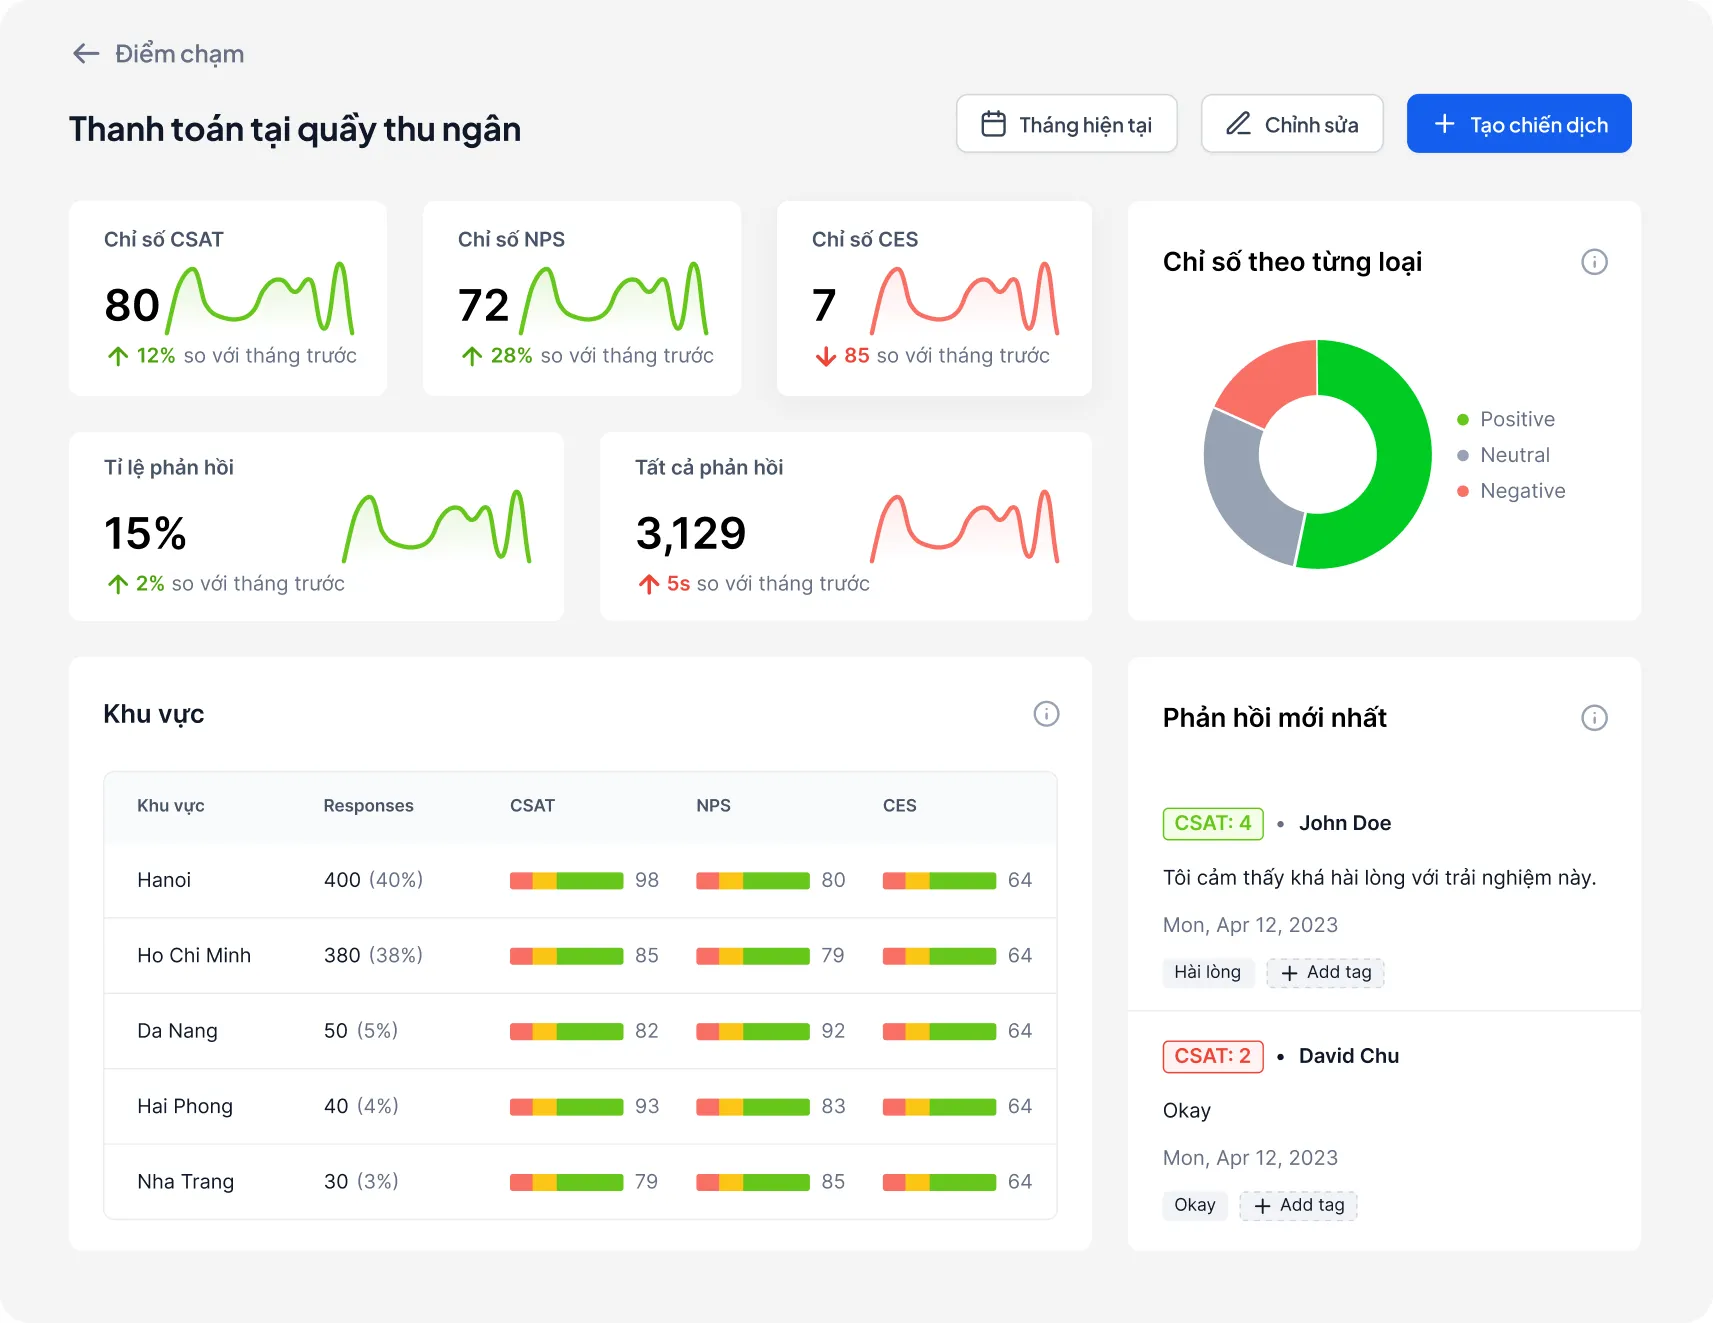The image size is (1713, 1323).
Task: Open info icon for Phản hồi mới nhất
Action: click(1594, 718)
